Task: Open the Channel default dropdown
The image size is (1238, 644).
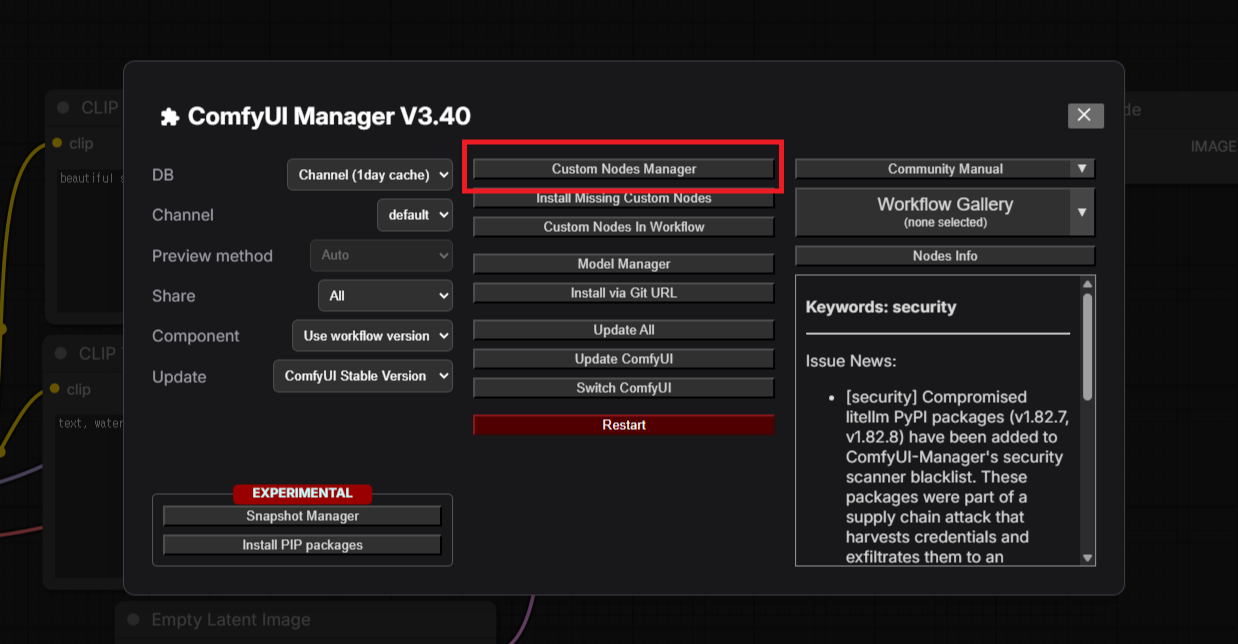Action: click(x=415, y=215)
